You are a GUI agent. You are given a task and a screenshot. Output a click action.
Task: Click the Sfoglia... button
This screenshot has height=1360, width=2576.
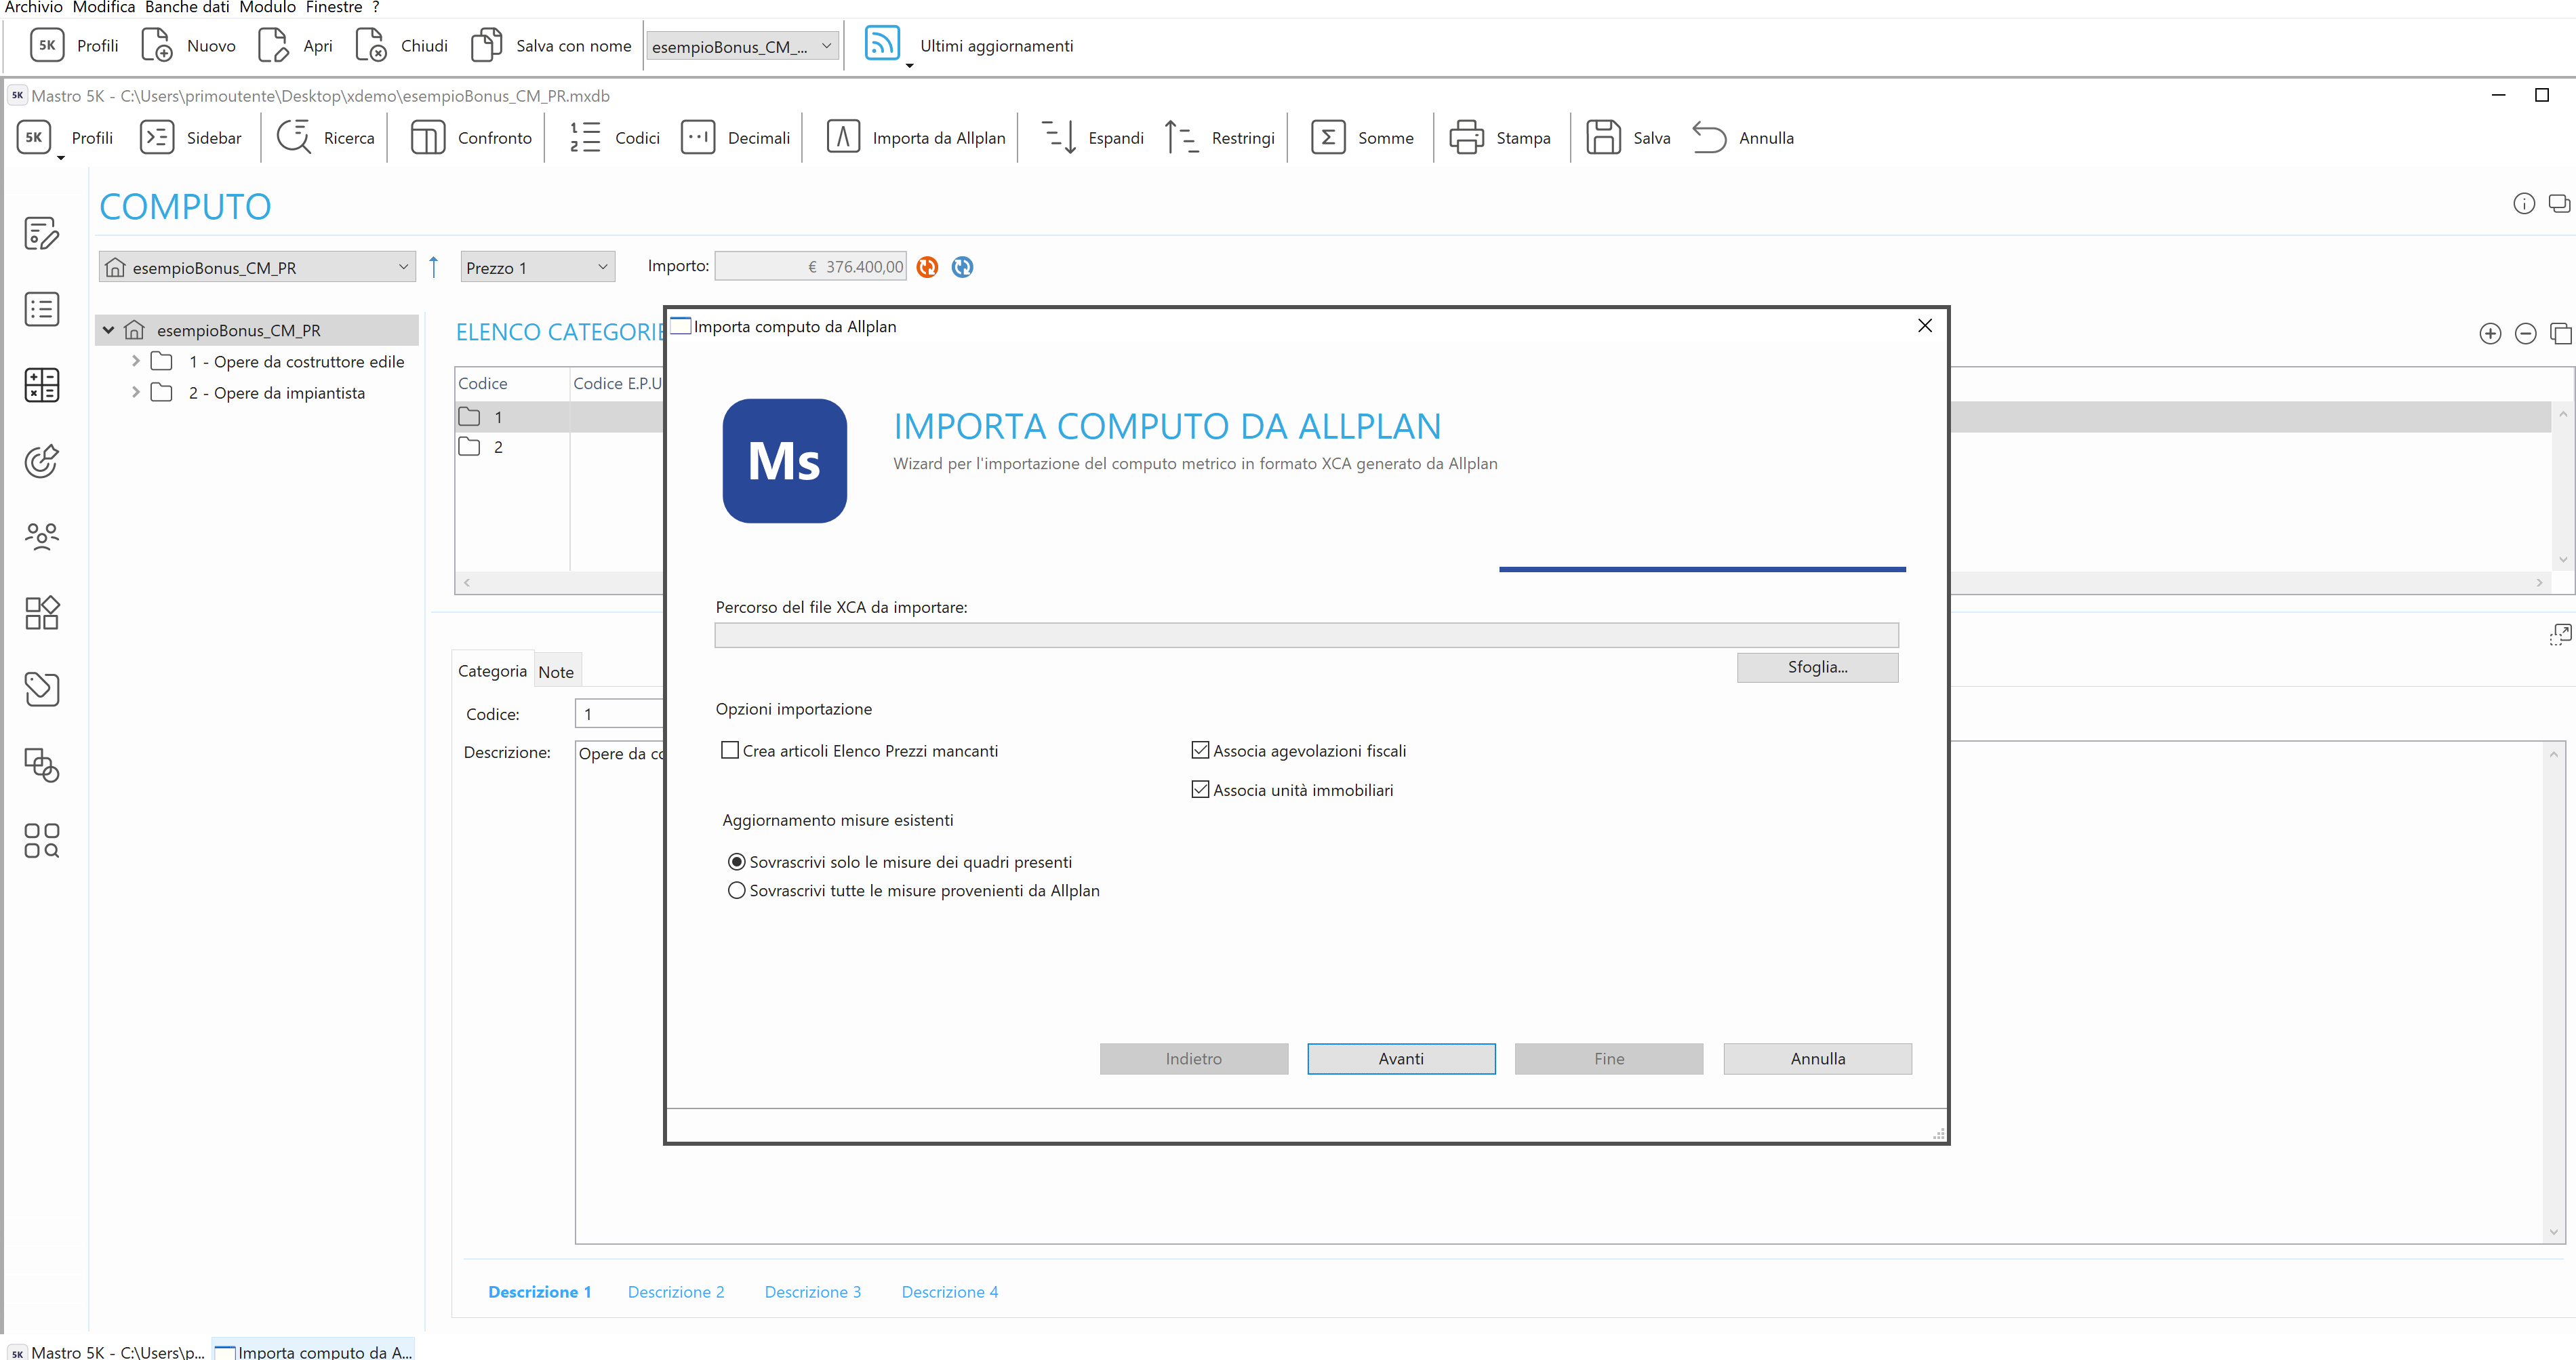[1817, 667]
